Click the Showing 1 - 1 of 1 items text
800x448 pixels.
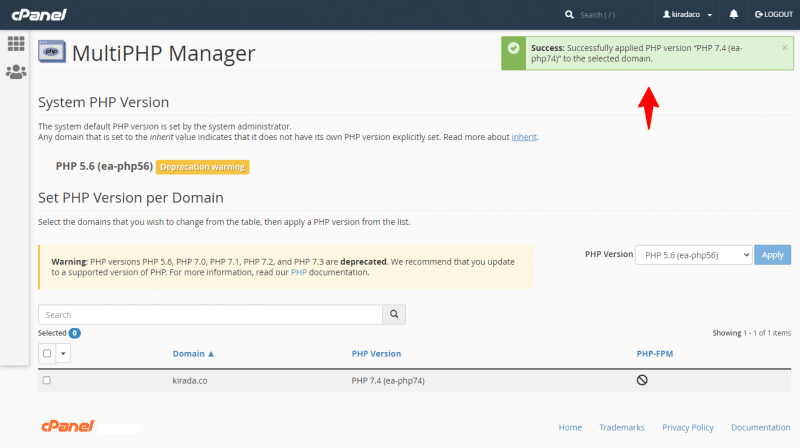tap(752, 333)
